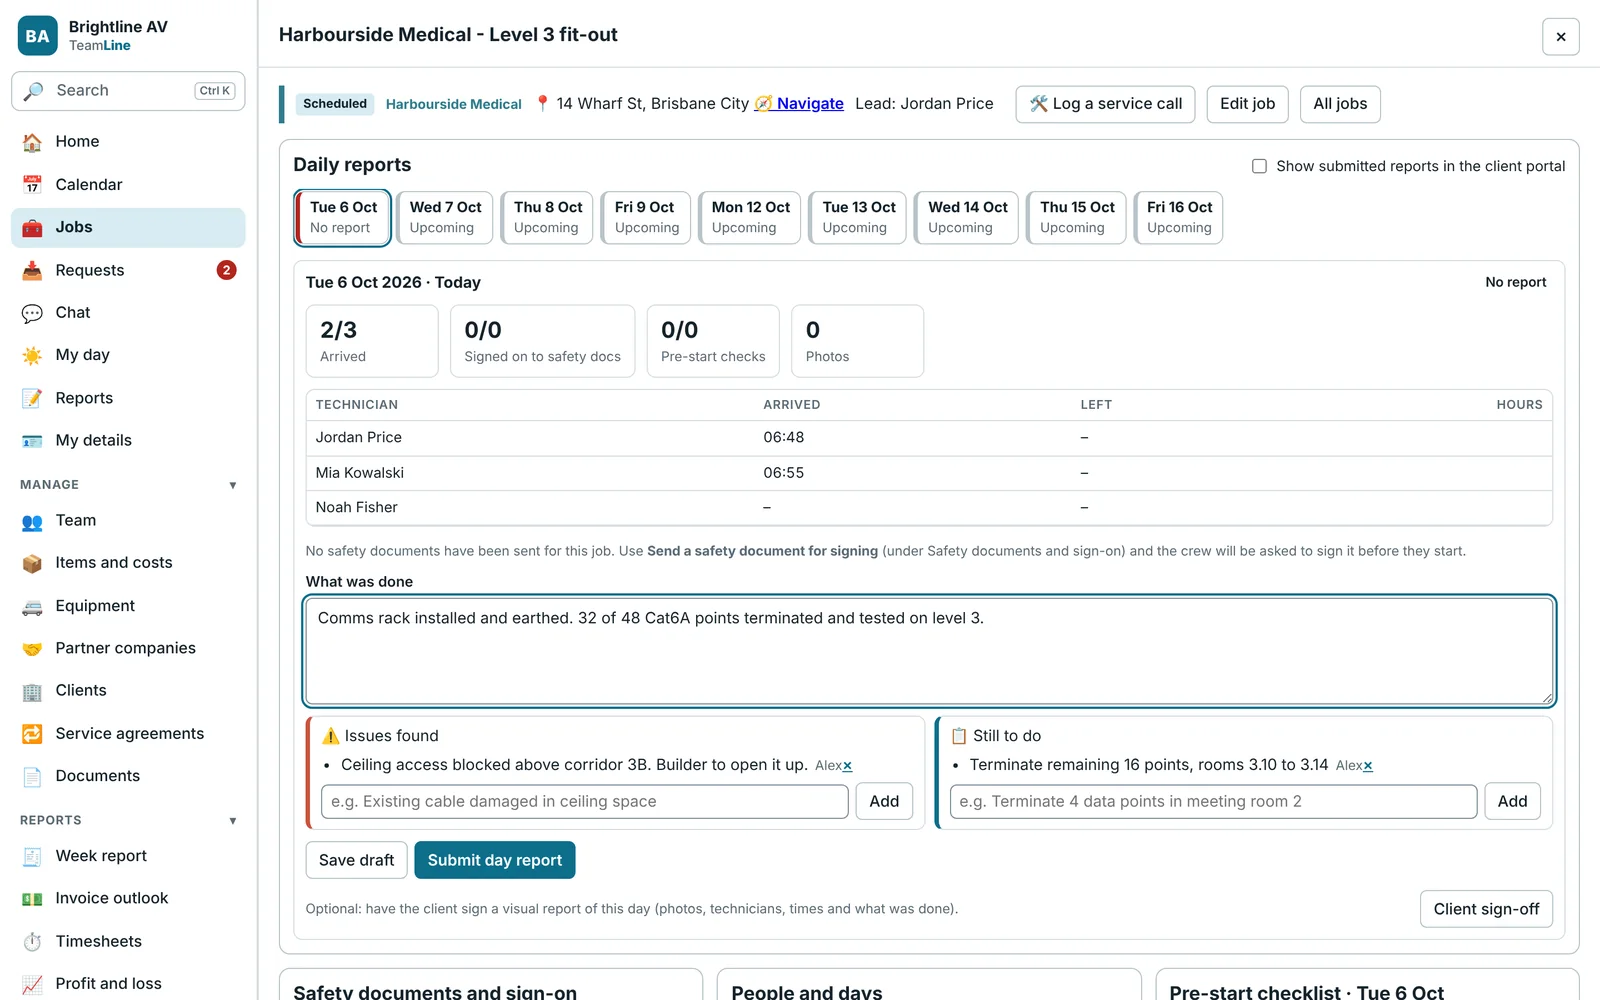Click the Calendar icon in sidebar
1600x1000 pixels.
click(x=32, y=185)
